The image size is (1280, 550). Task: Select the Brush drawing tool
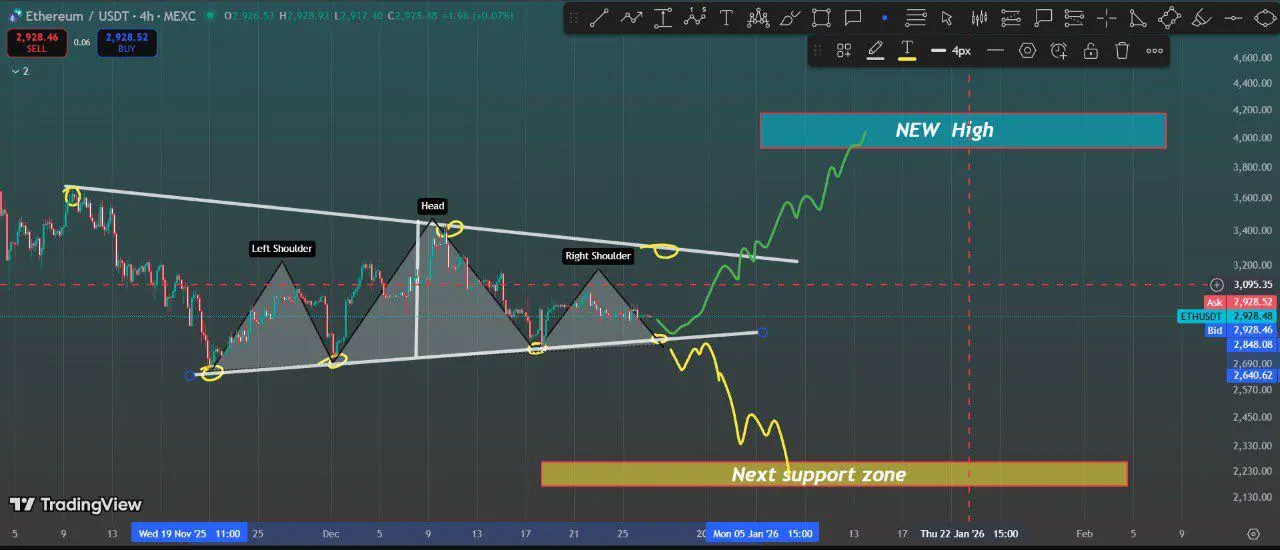[x=790, y=18]
